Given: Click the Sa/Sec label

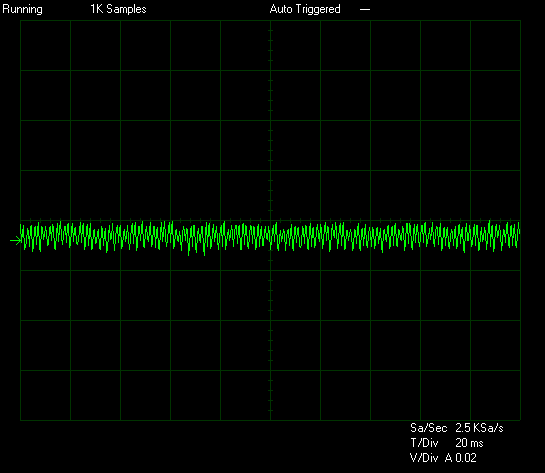Looking at the screenshot, I should coord(429,428).
